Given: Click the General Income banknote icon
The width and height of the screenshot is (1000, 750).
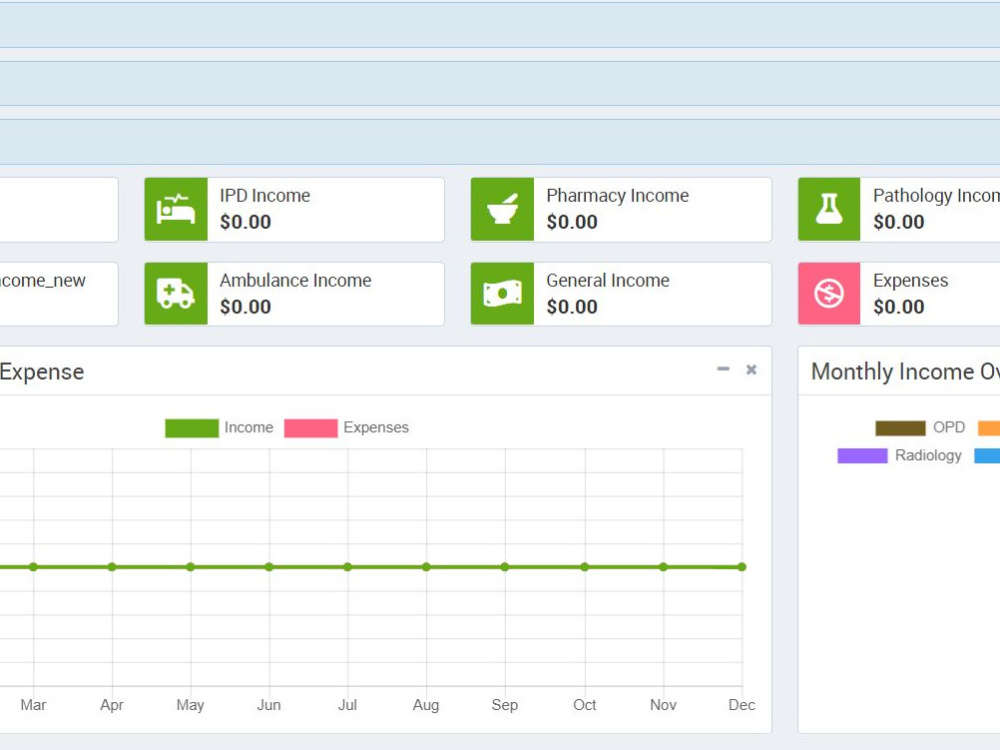Looking at the screenshot, I should pyautogui.click(x=502, y=294).
